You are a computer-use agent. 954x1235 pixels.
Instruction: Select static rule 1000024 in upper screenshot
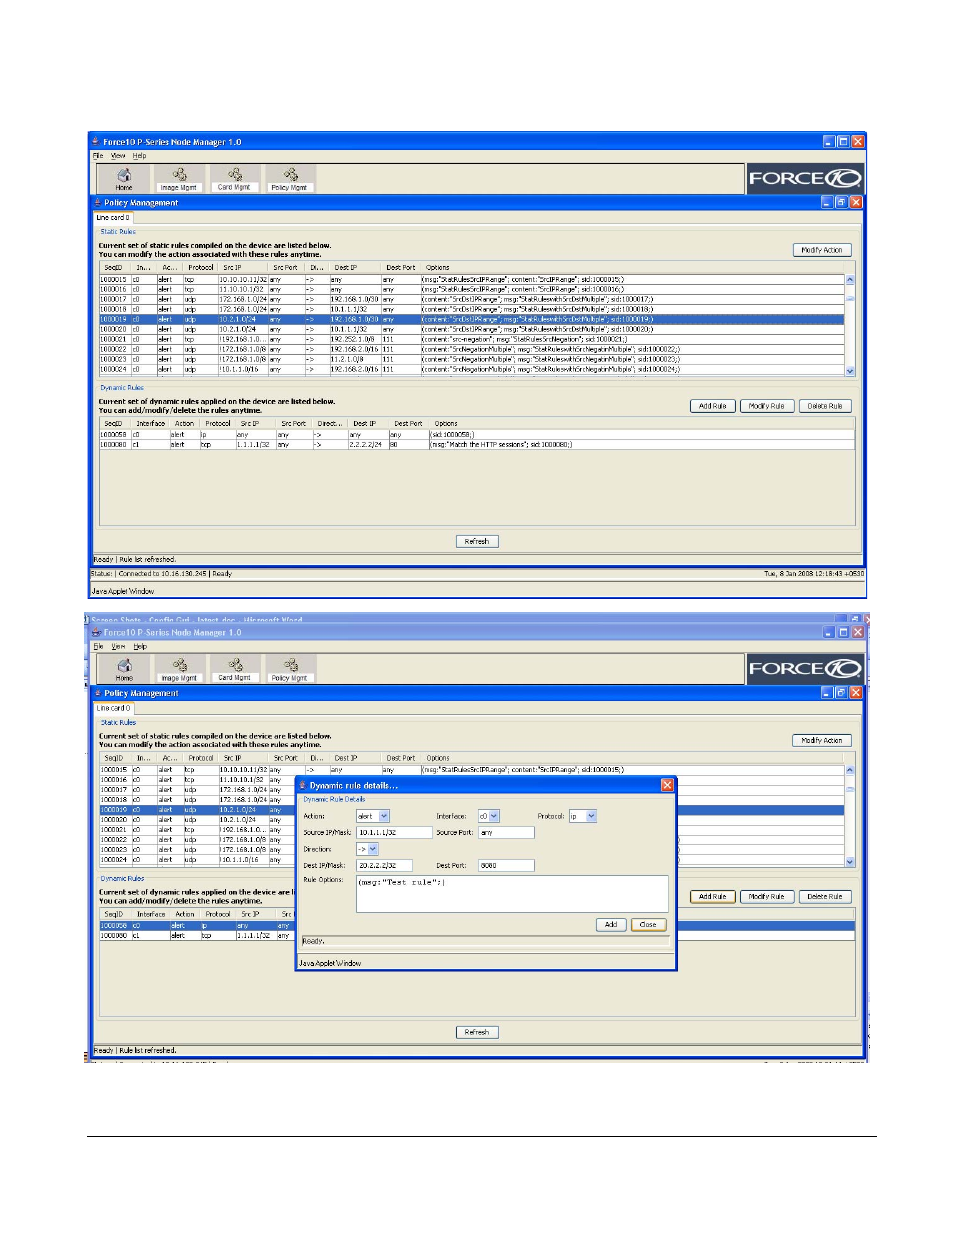pyautogui.click(x=471, y=369)
